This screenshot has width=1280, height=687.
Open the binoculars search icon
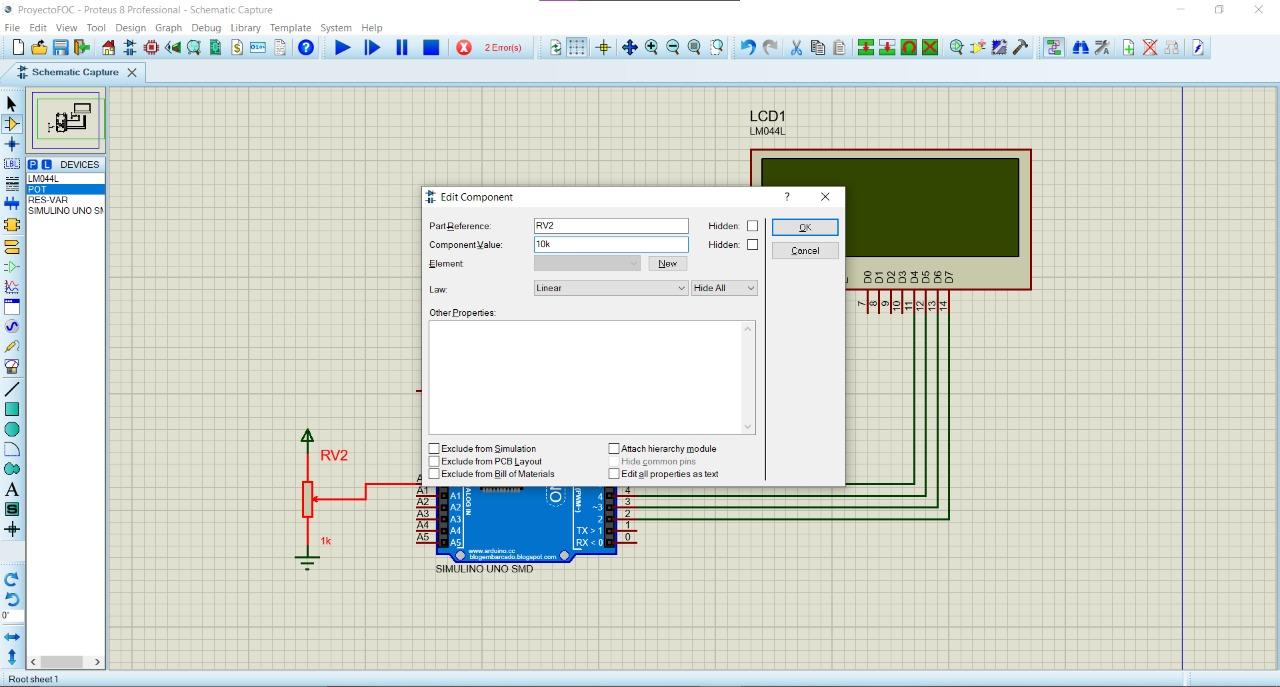(1080, 47)
